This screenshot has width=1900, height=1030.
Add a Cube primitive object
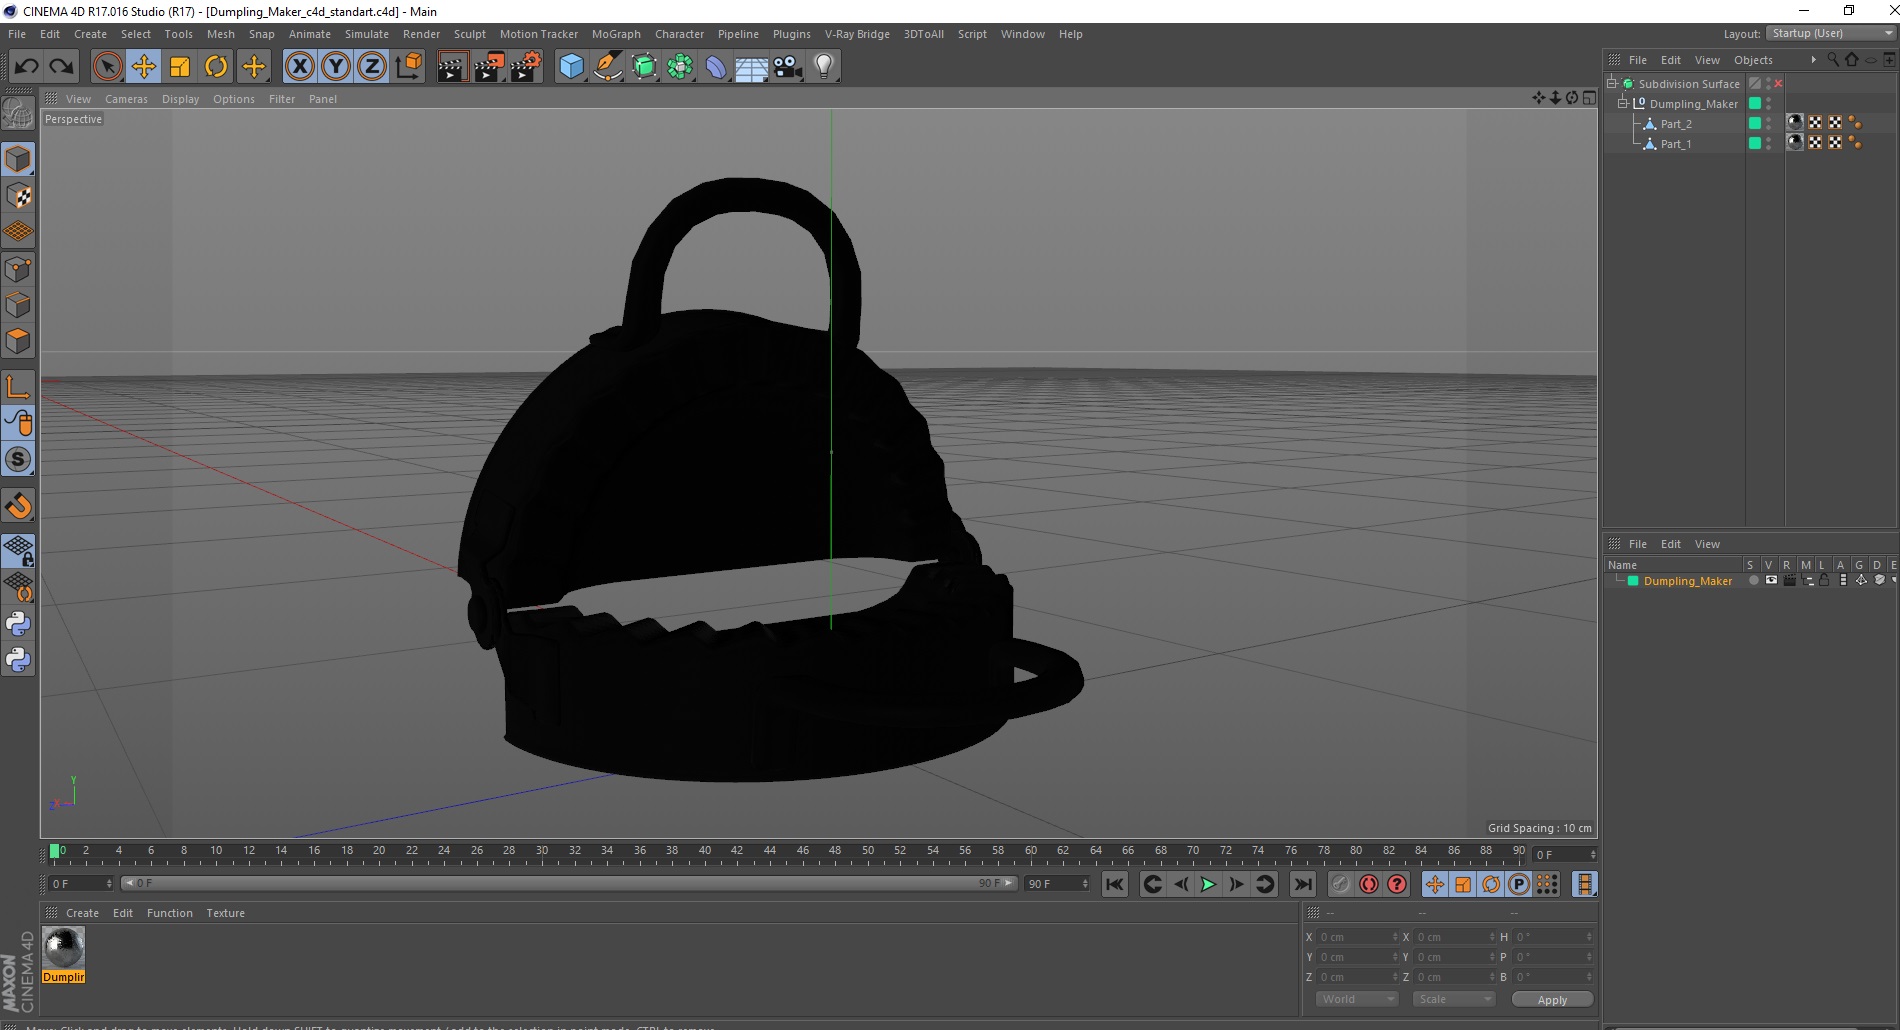pyautogui.click(x=571, y=67)
